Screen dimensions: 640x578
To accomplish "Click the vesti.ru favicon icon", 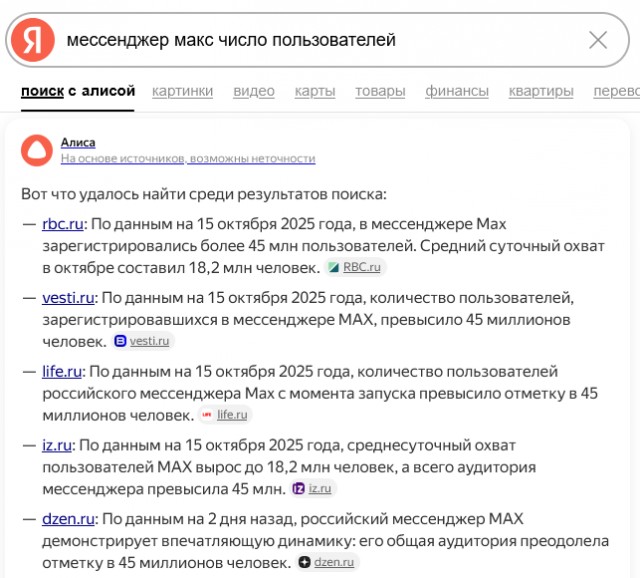I will [120, 341].
